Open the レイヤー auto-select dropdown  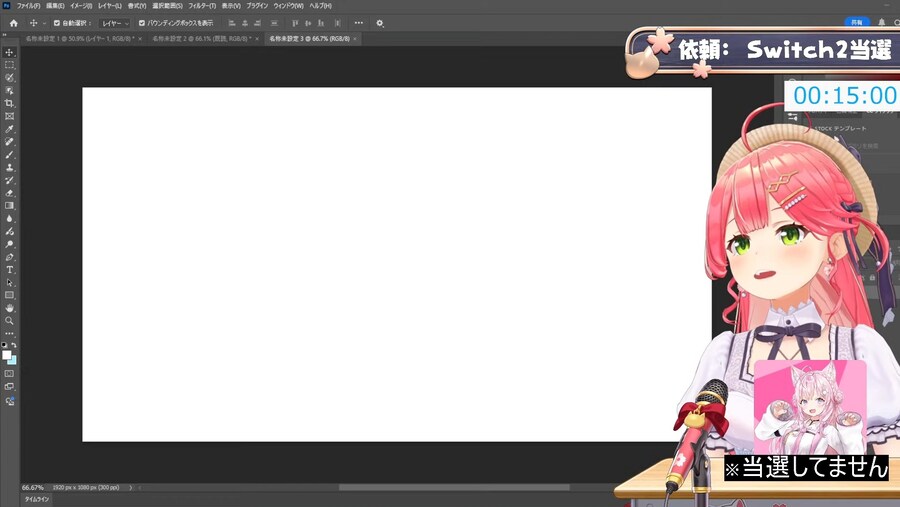point(115,24)
